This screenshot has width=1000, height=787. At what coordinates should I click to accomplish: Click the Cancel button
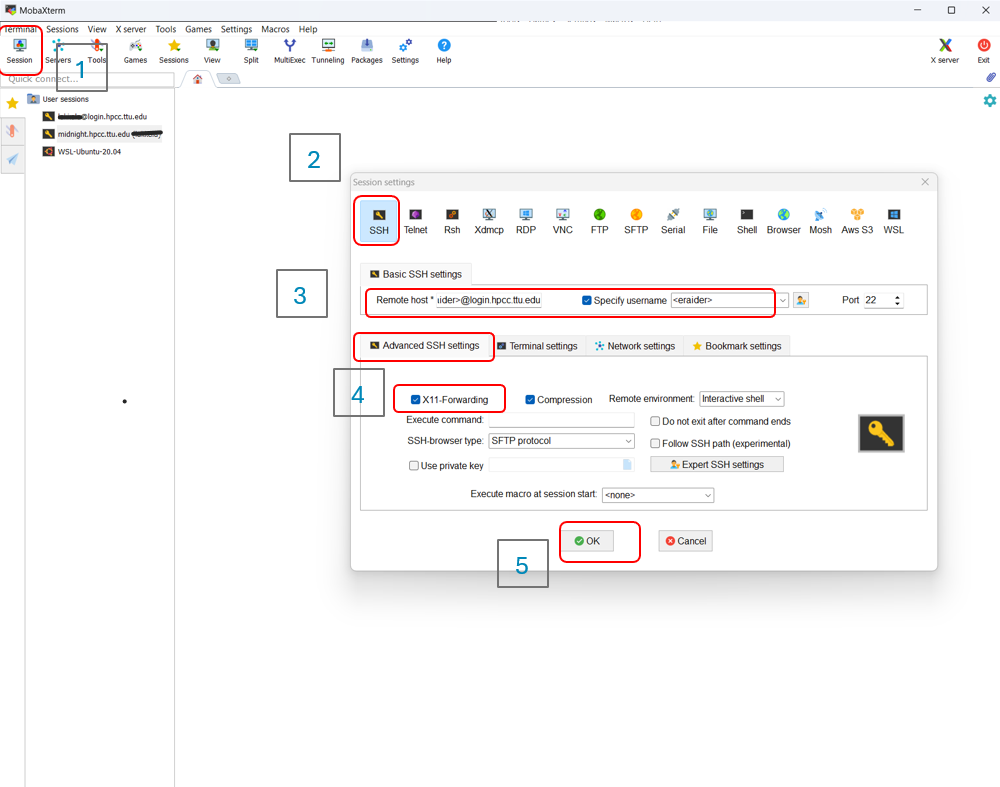click(x=686, y=541)
